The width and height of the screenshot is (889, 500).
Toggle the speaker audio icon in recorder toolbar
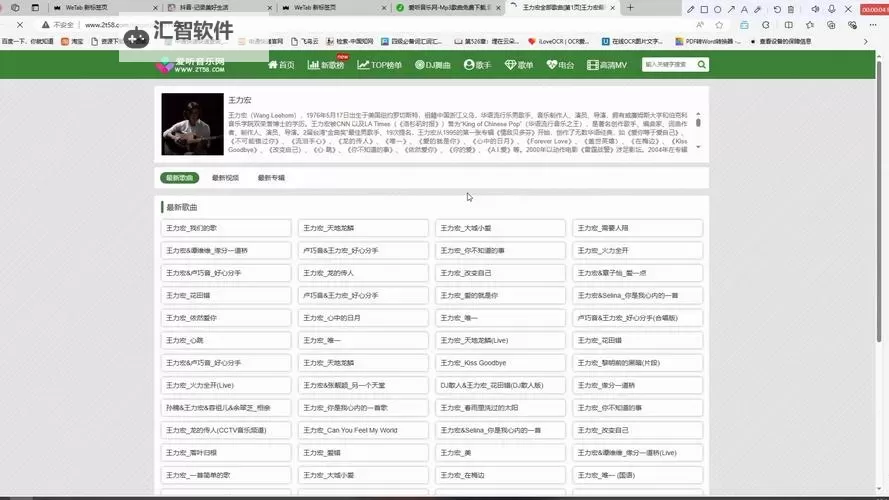coord(815,9)
